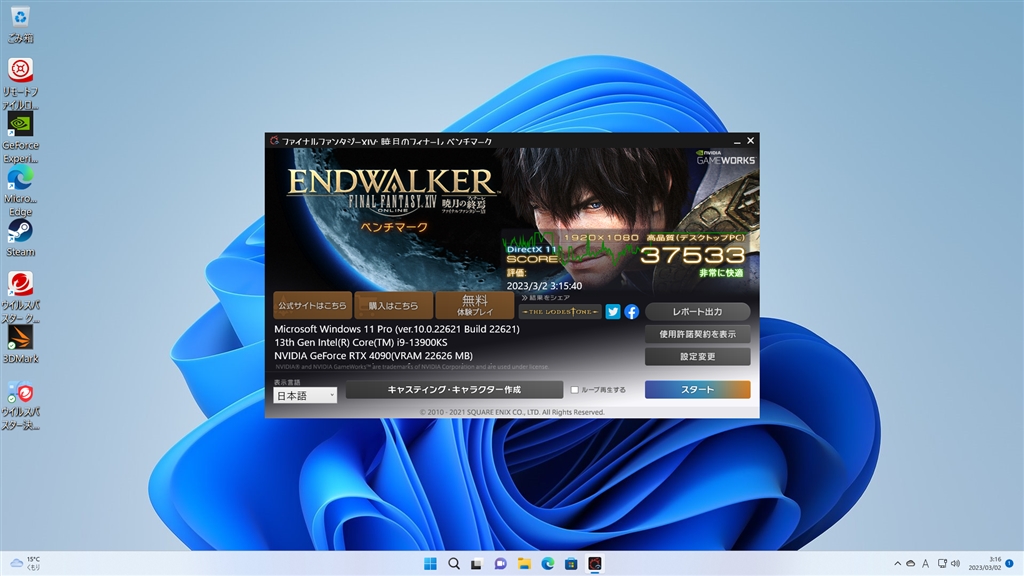The height and width of the screenshot is (576, 1024).
Task: Share result on Facebook
Action: 632,312
